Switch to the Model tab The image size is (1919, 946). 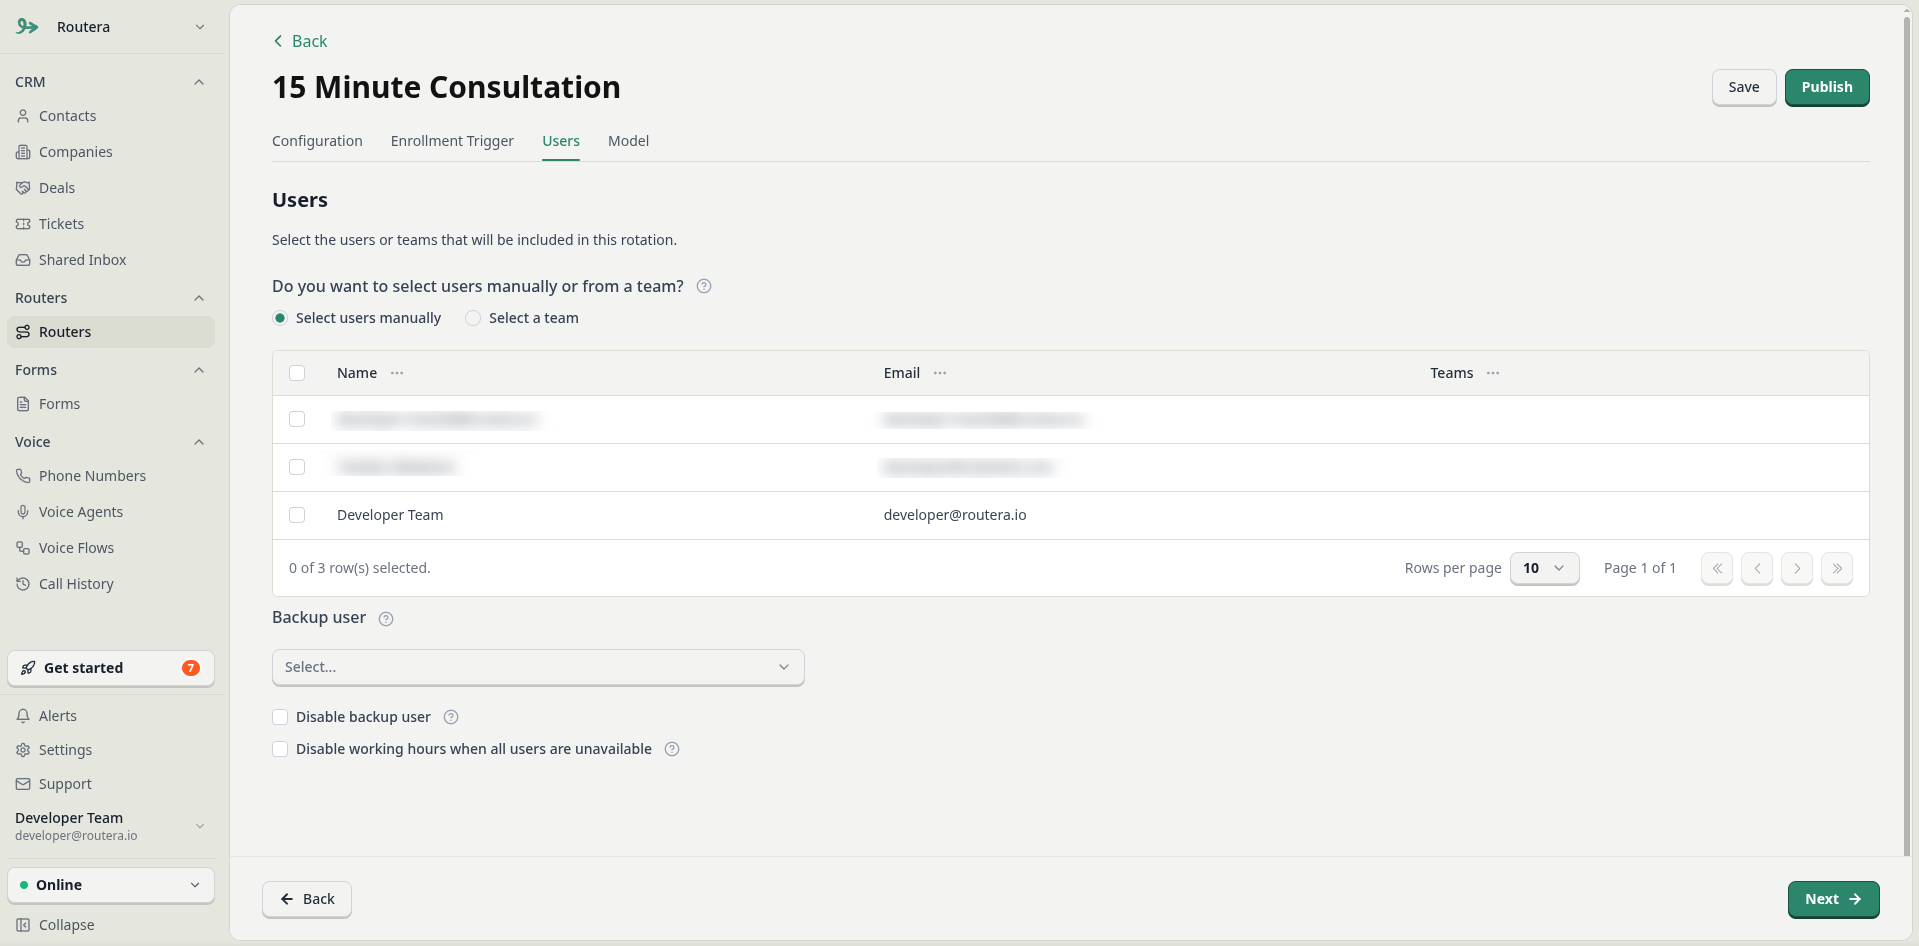[628, 141]
